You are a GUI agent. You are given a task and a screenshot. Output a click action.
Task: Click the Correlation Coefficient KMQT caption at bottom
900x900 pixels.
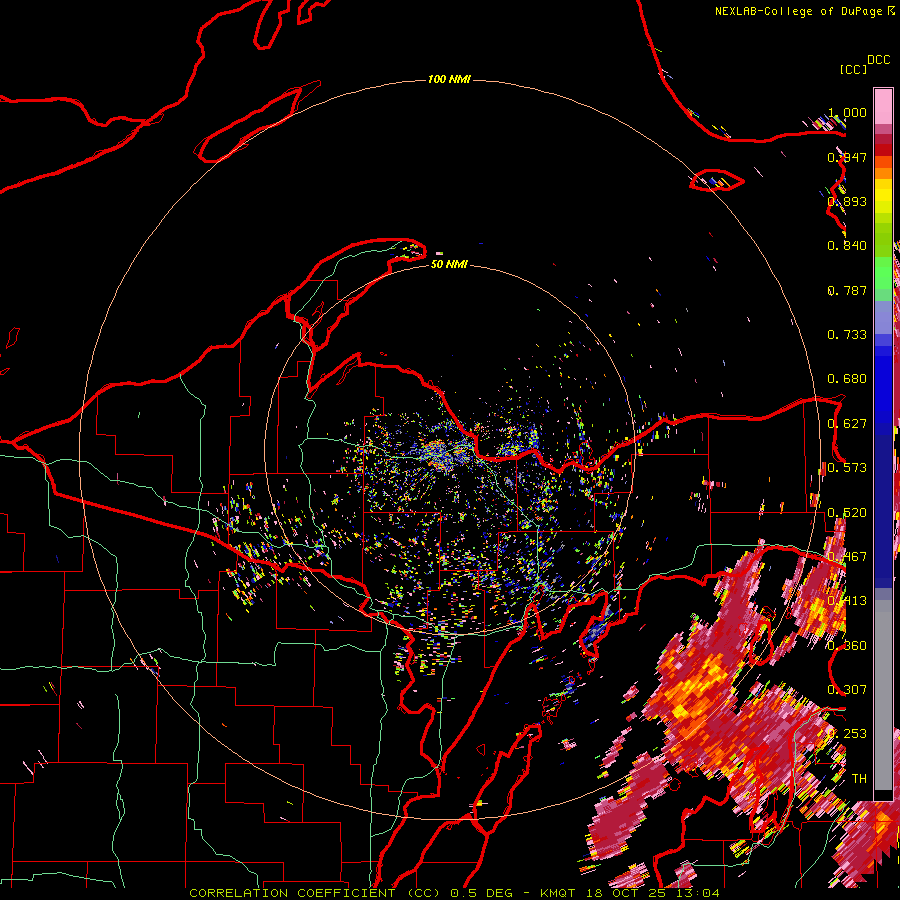454,893
